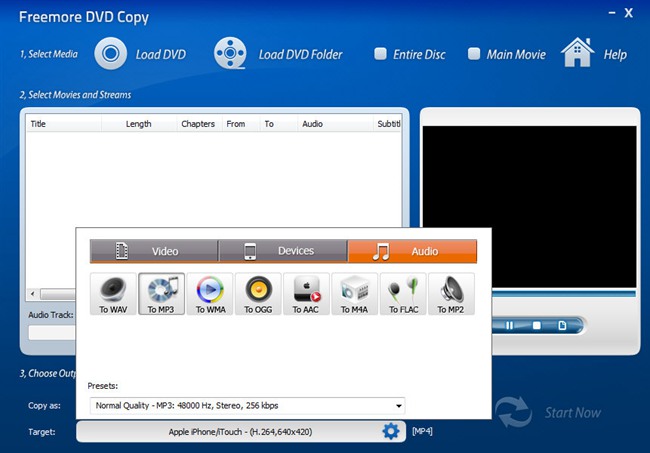Click the Load DVD disc icon

coord(110,53)
